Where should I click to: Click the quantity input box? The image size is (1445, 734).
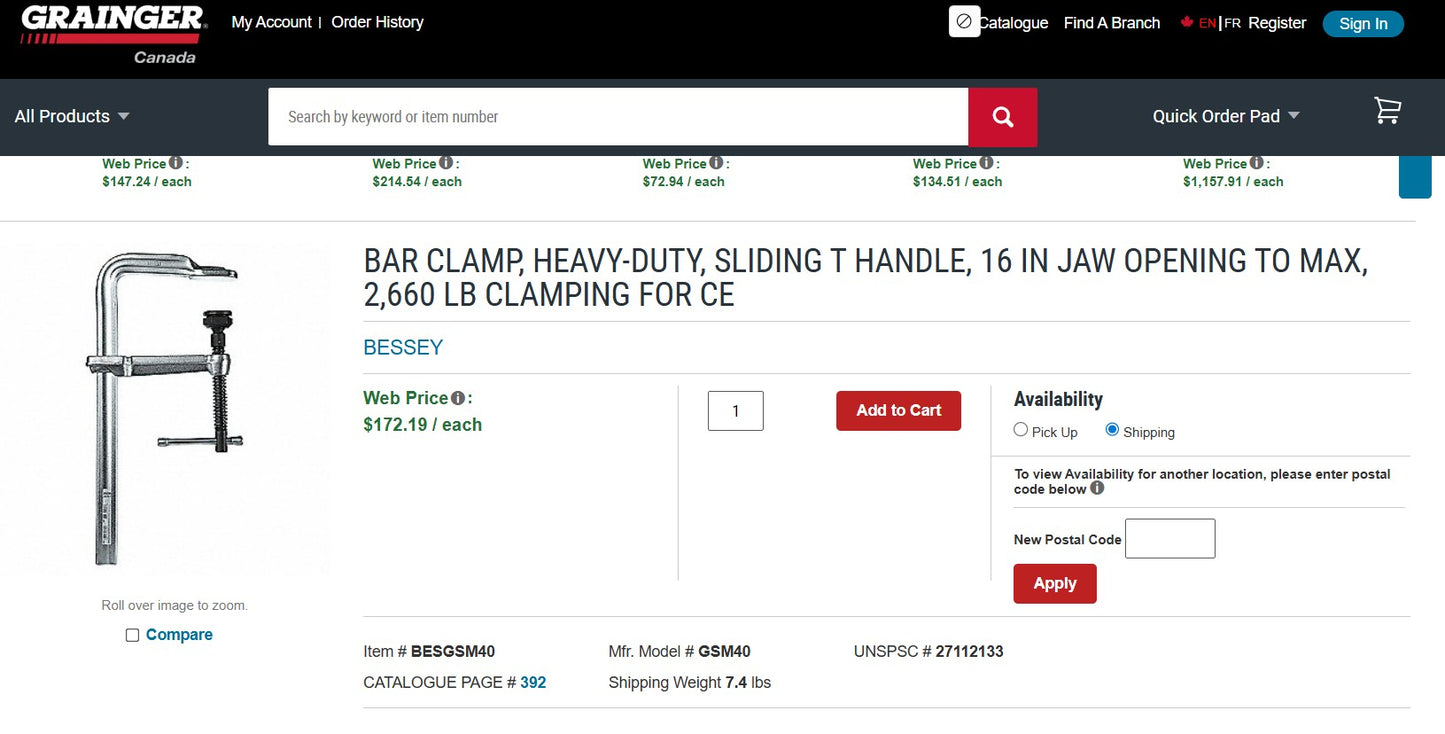[735, 410]
